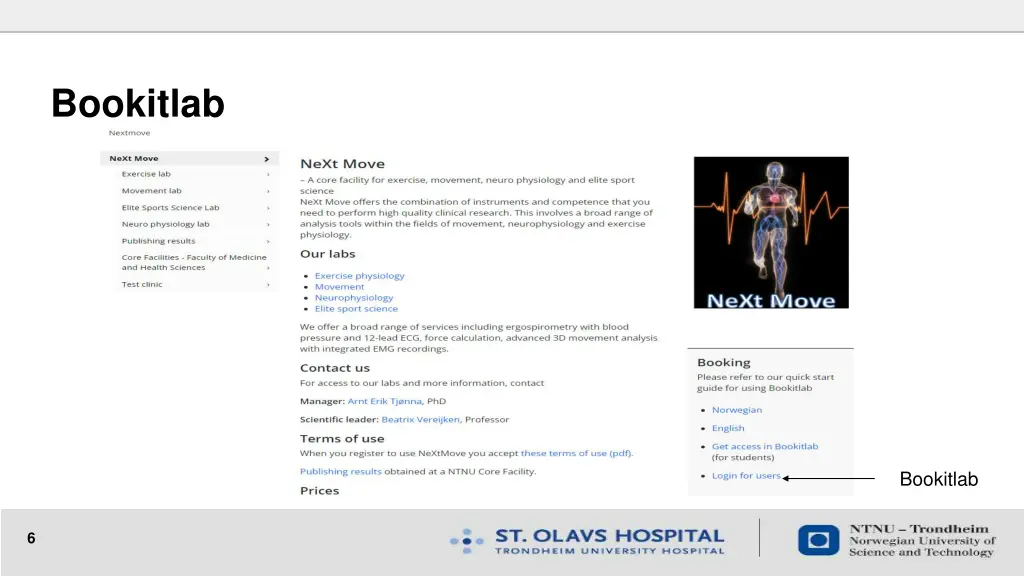Click the NTNU square logo icon

tap(818, 540)
